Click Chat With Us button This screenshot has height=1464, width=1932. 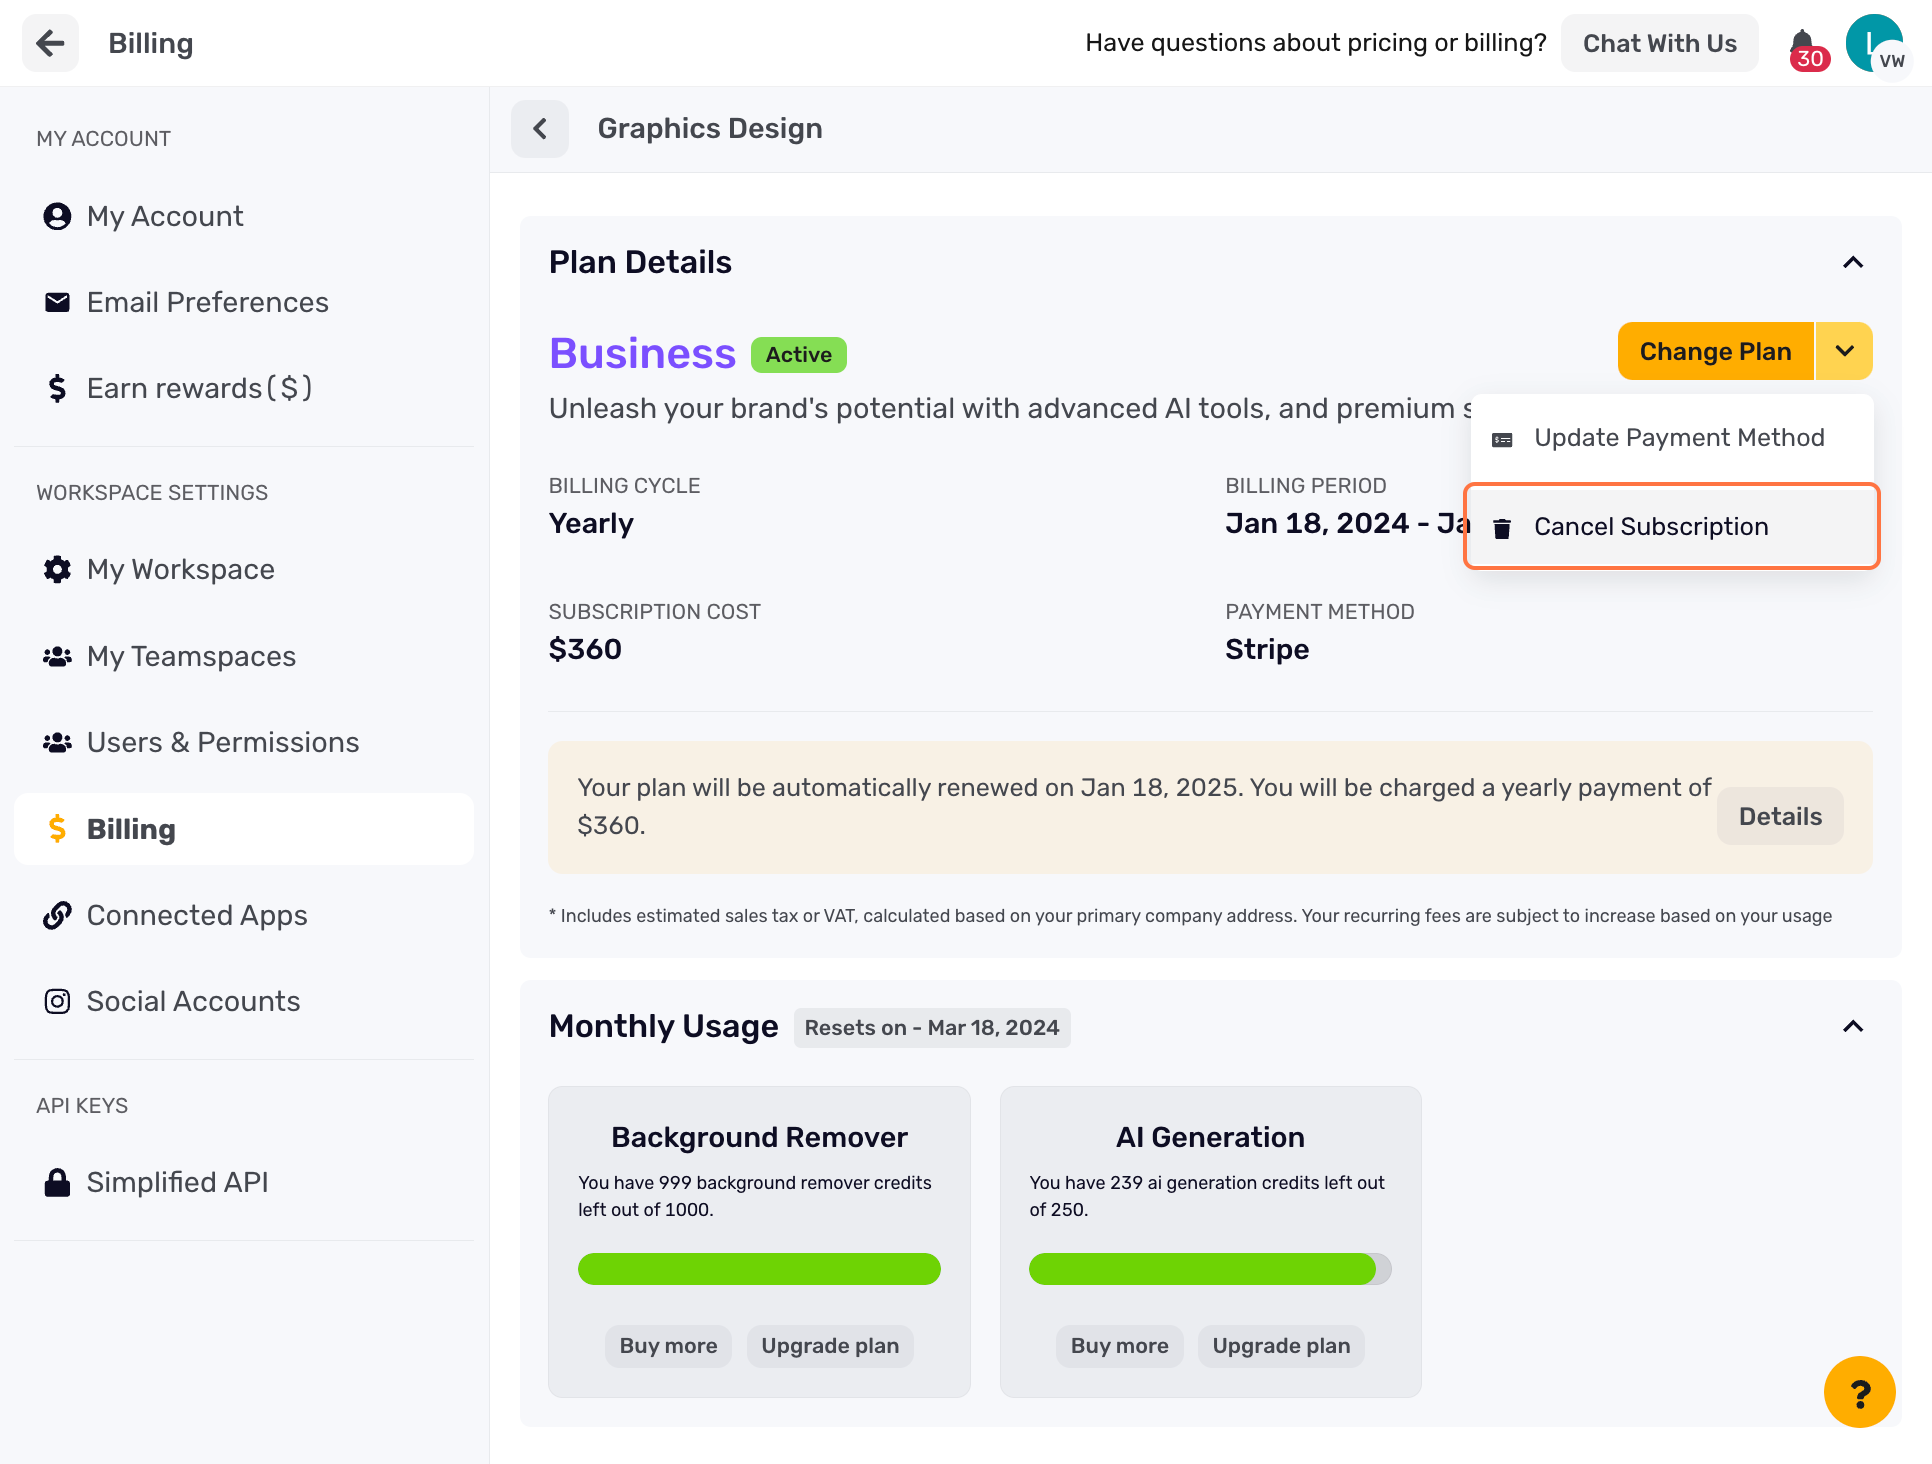click(x=1660, y=43)
